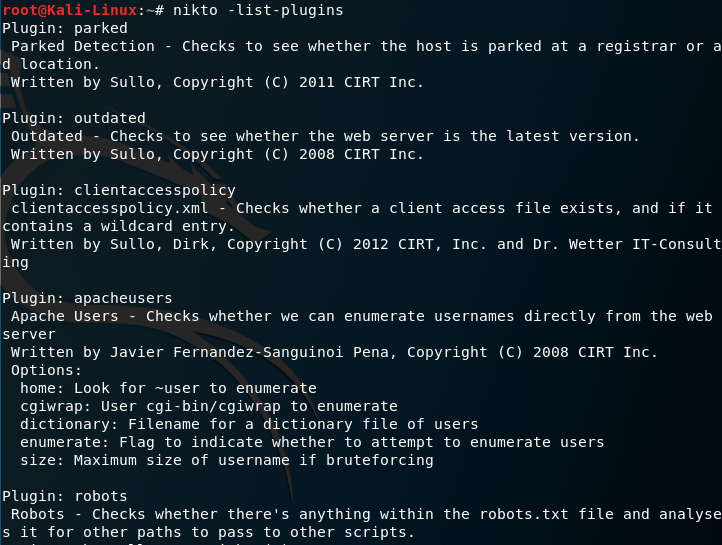The image size is (722, 545).
Task: Click the 2011 CIRT Inc. copyright line
Action: click(218, 82)
